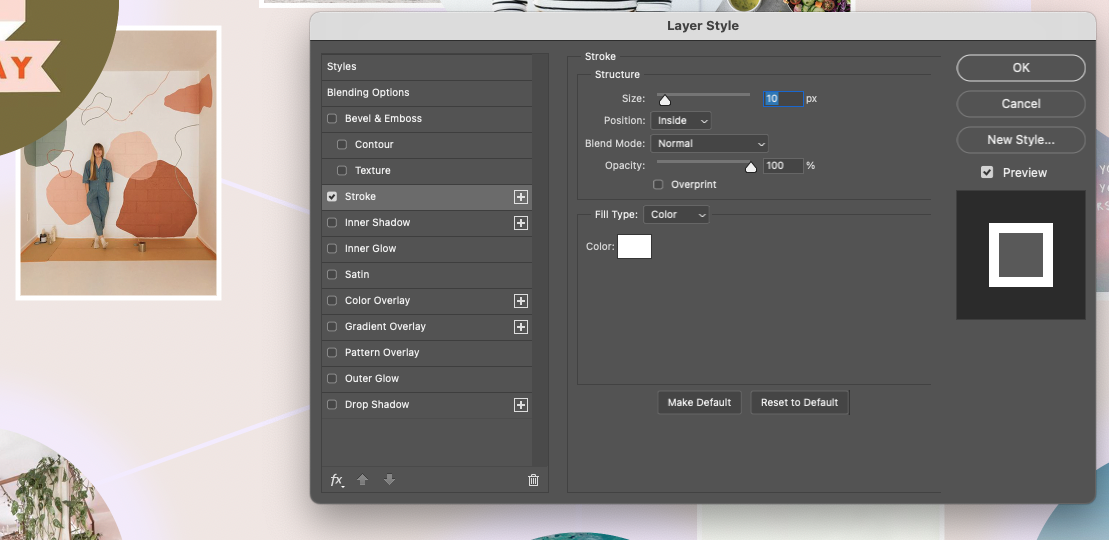
Task: Click the stroke preview thumbnail
Action: pyautogui.click(x=1021, y=255)
